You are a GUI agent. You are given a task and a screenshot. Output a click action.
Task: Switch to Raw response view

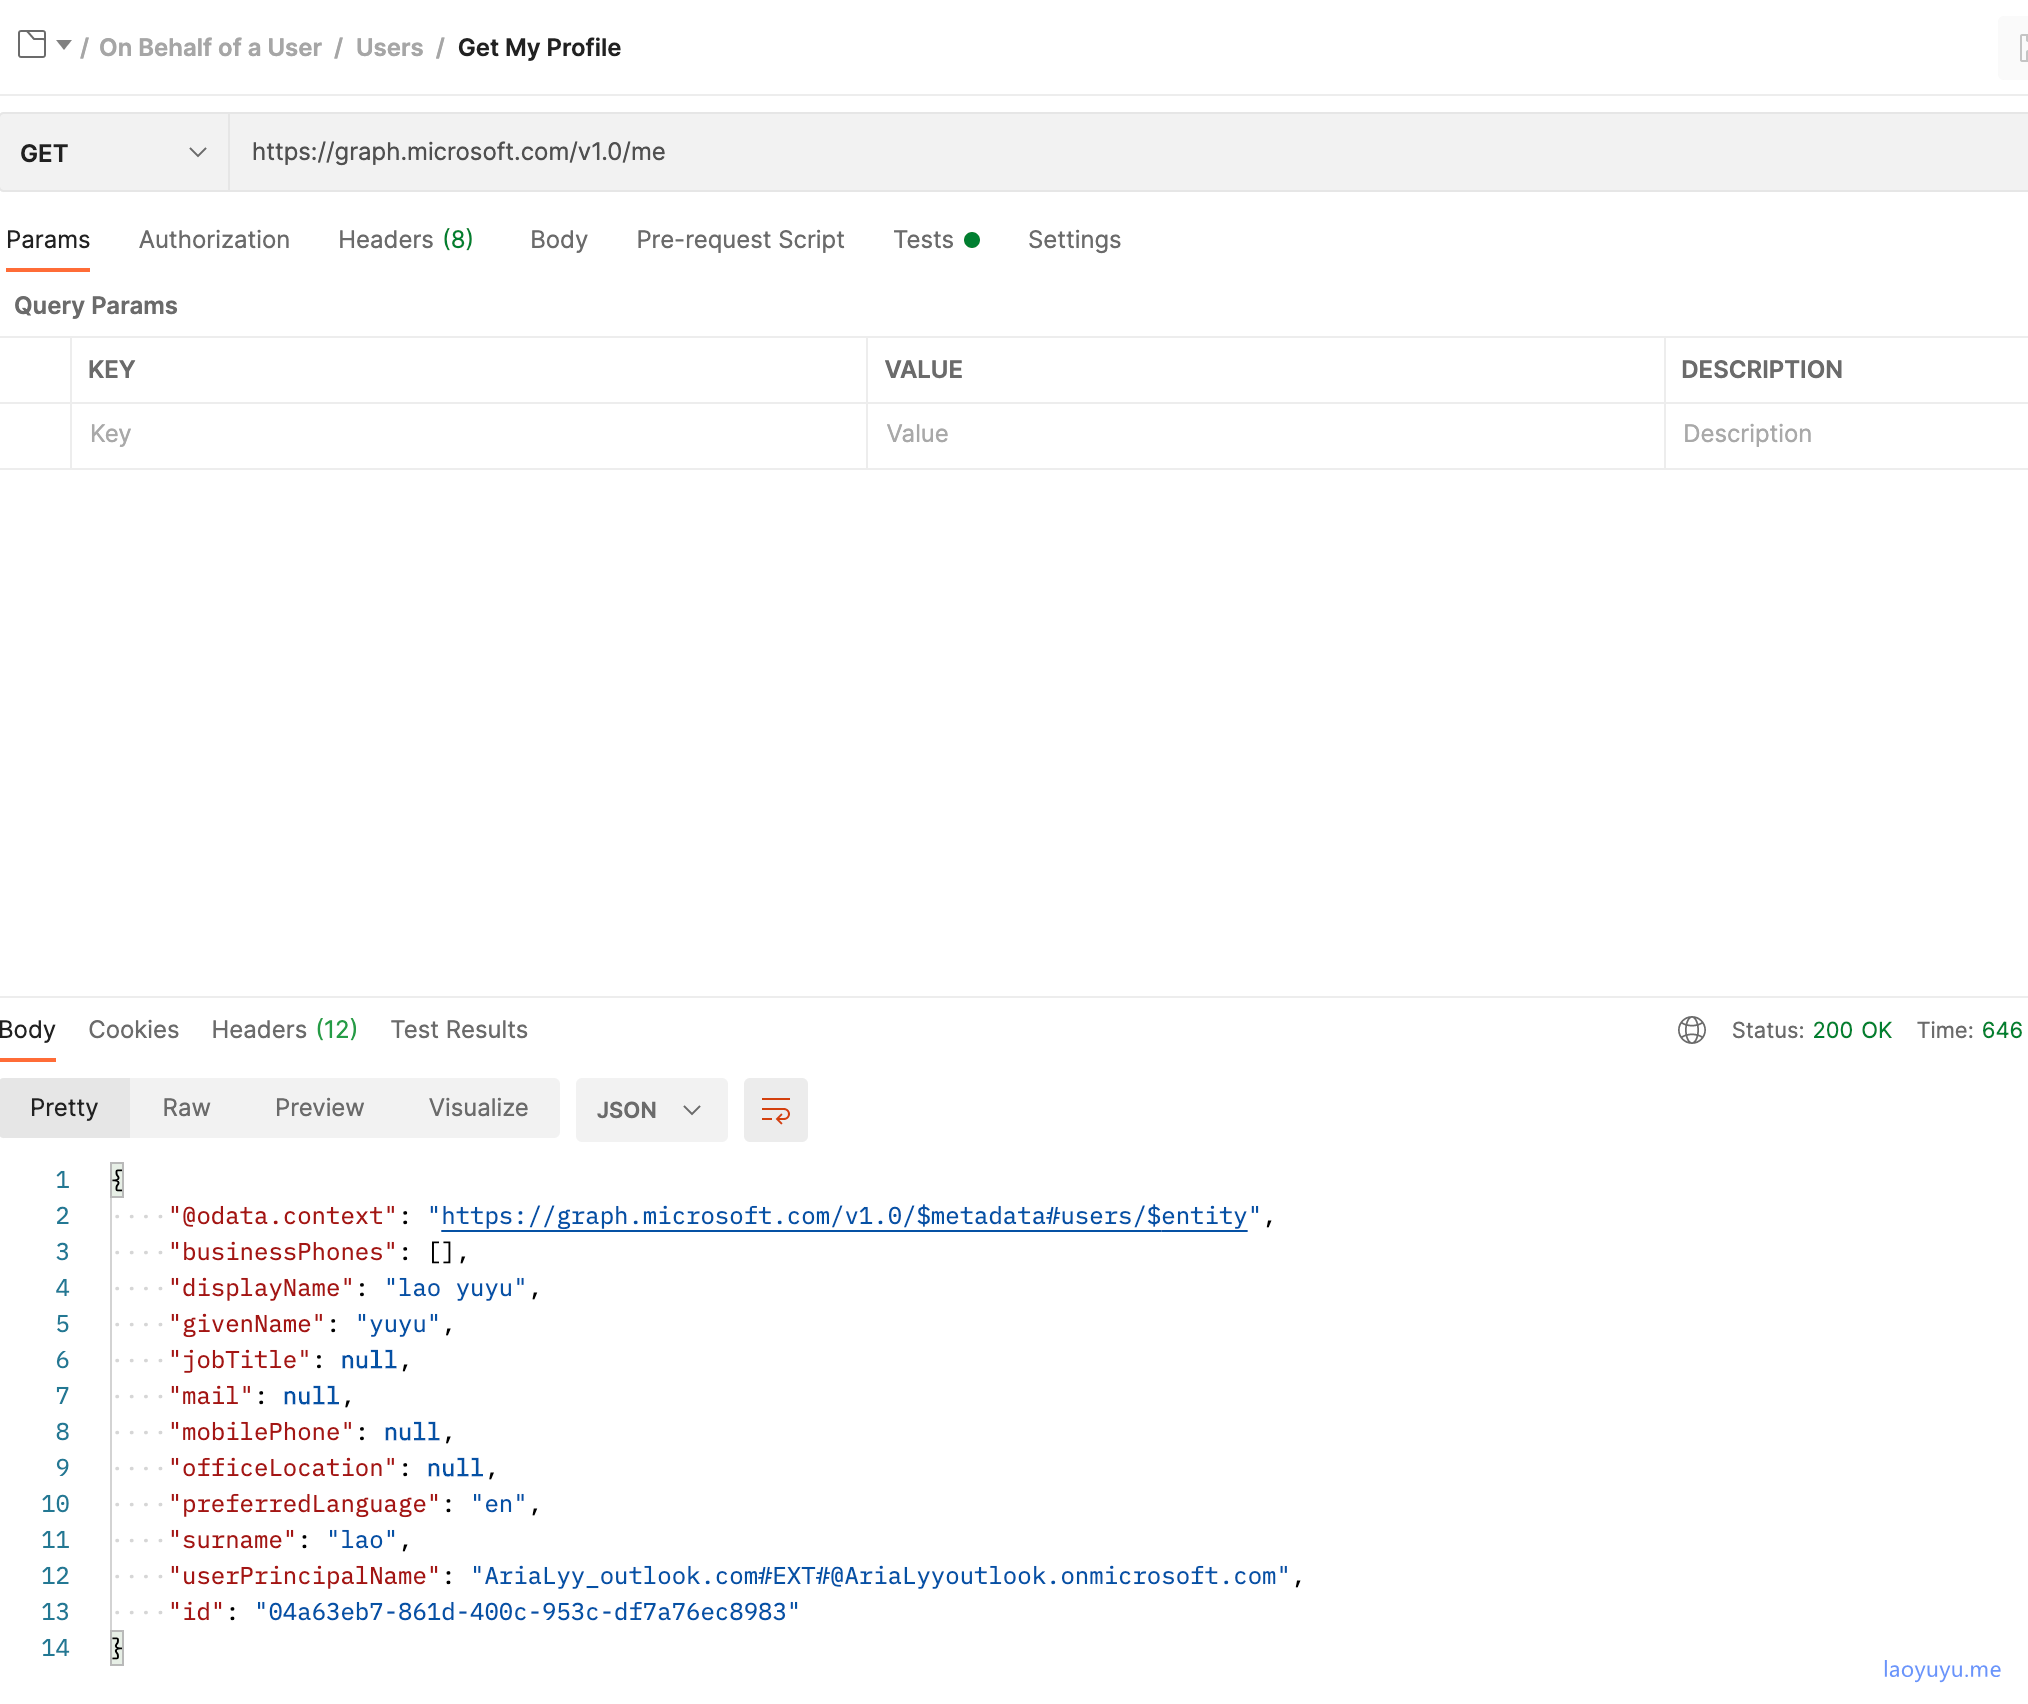tap(186, 1108)
